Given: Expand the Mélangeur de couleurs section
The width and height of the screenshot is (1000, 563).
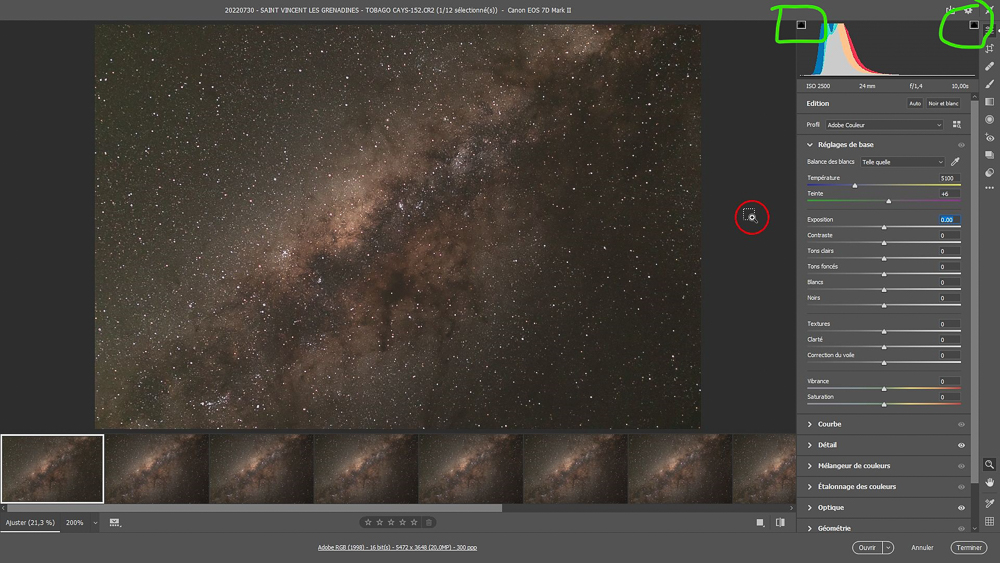Looking at the screenshot, I should coord(810,466).
